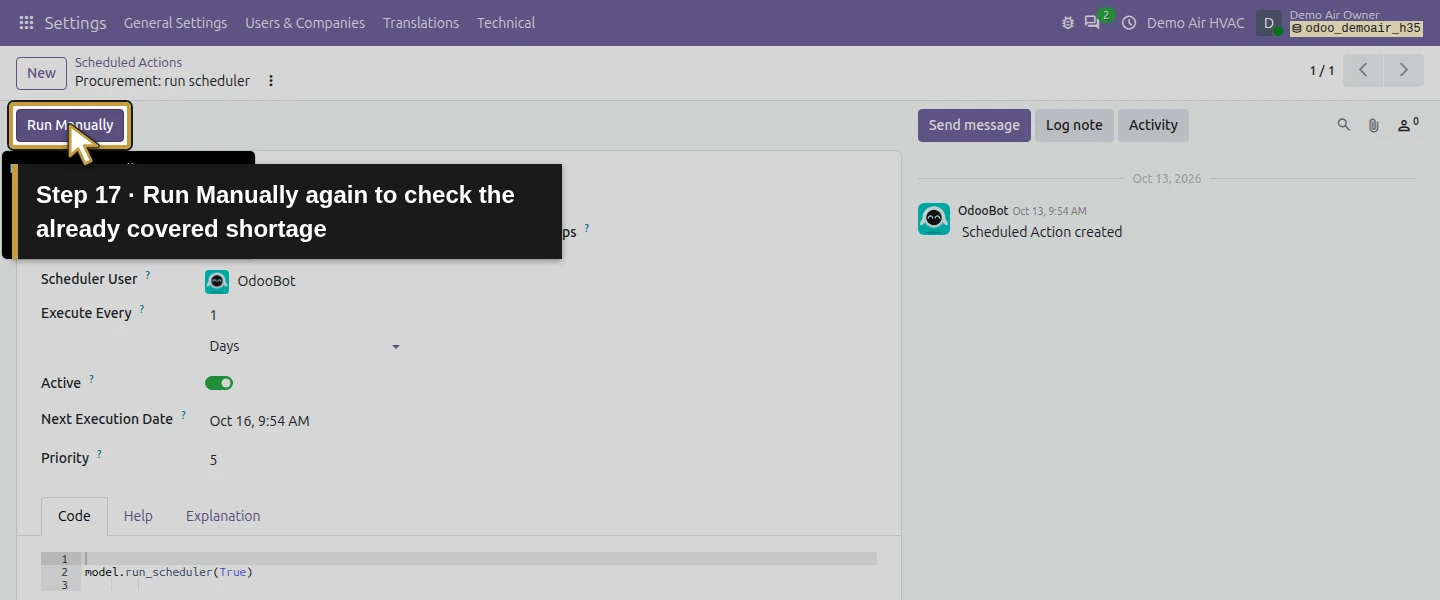This screenshot has width=1440, height=600.
Task: Go to the previous record arrow
Action: pyautogui.click(x=1363, y=70)
